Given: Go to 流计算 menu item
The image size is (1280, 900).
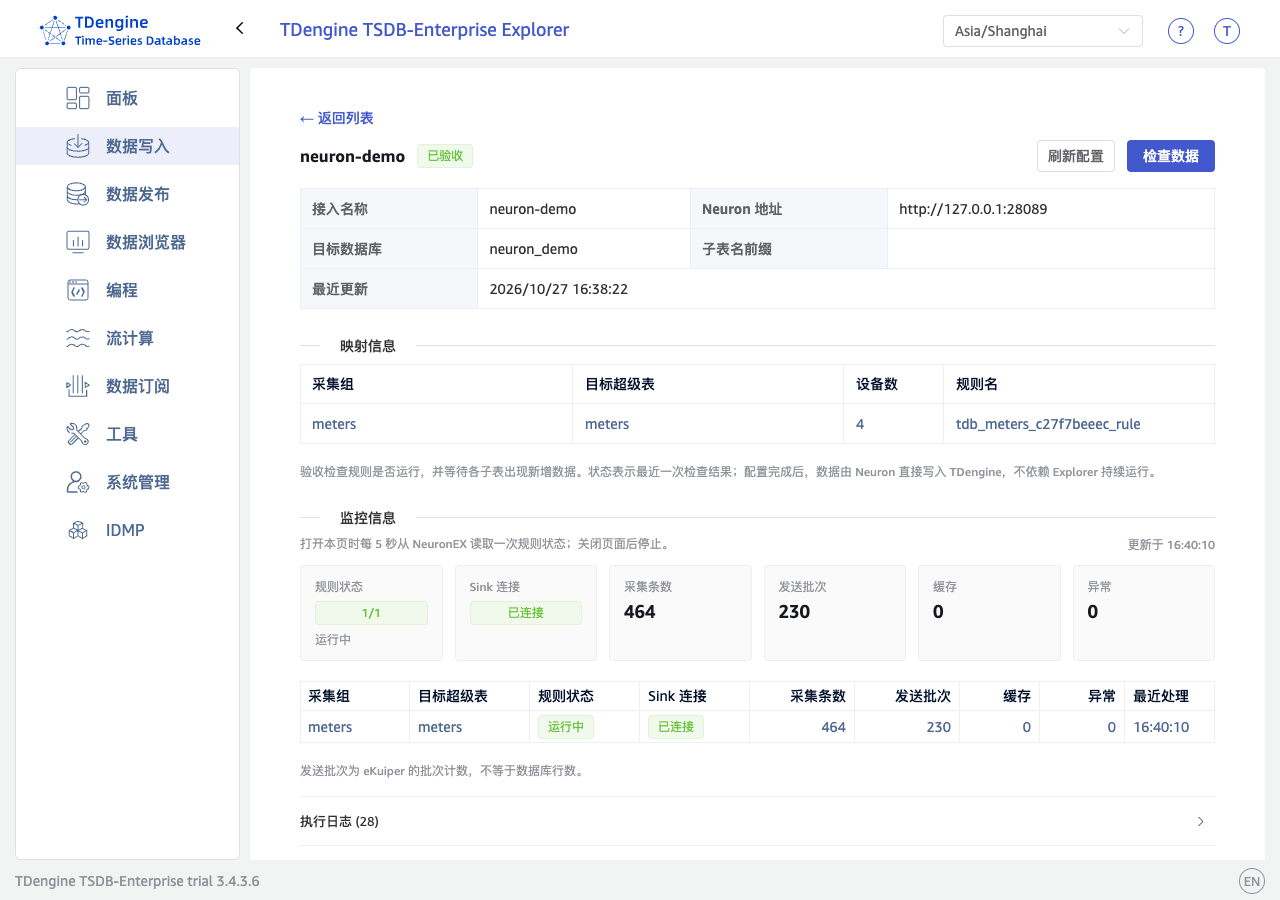Looking at the screenshot, I should (x=130, y=338).
